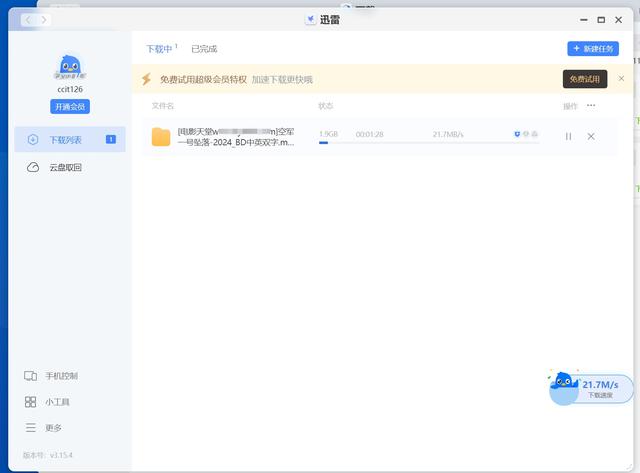Click the 状态 column header
This screenshot has width=640, height=473.
pos(325,106)
